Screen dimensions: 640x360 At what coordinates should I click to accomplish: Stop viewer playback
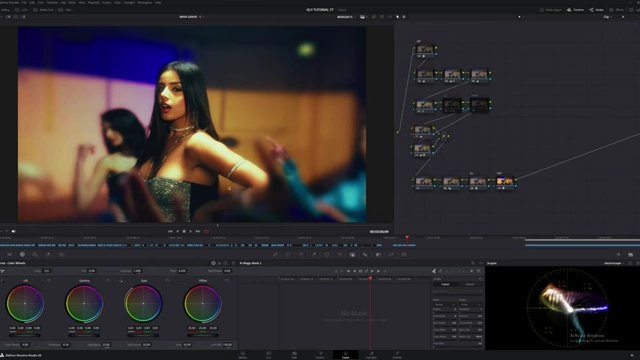184,231
